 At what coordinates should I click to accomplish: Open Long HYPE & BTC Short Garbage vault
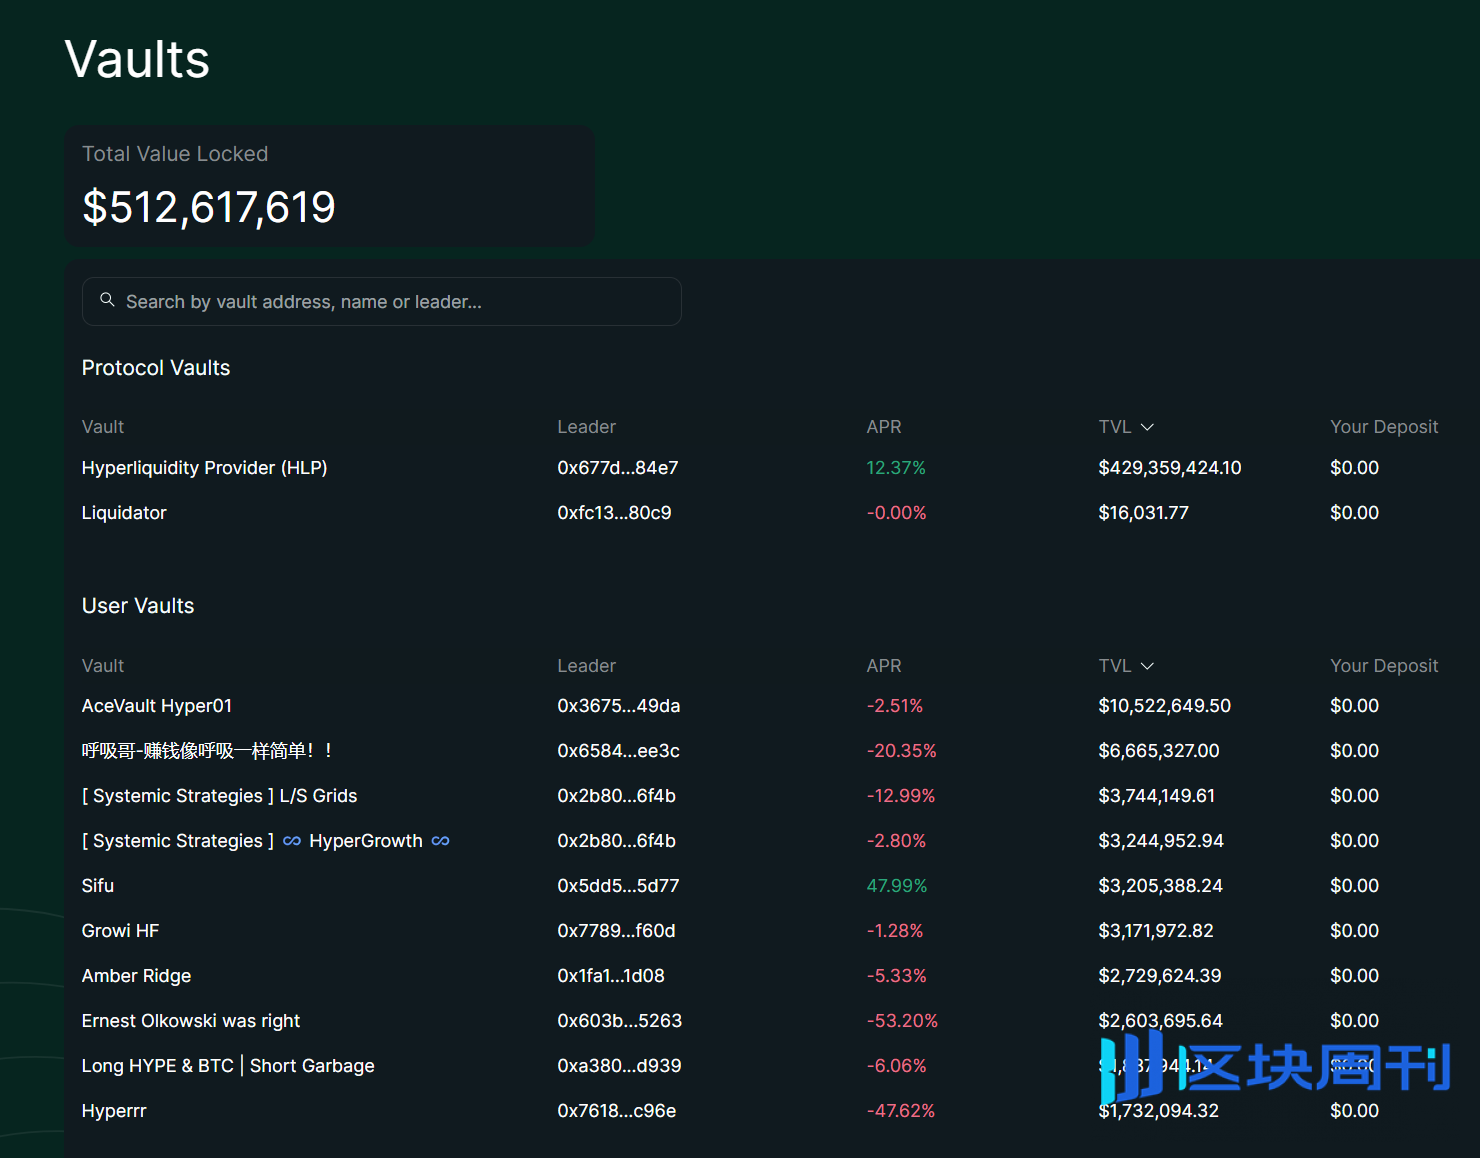tap(228, 1066)
